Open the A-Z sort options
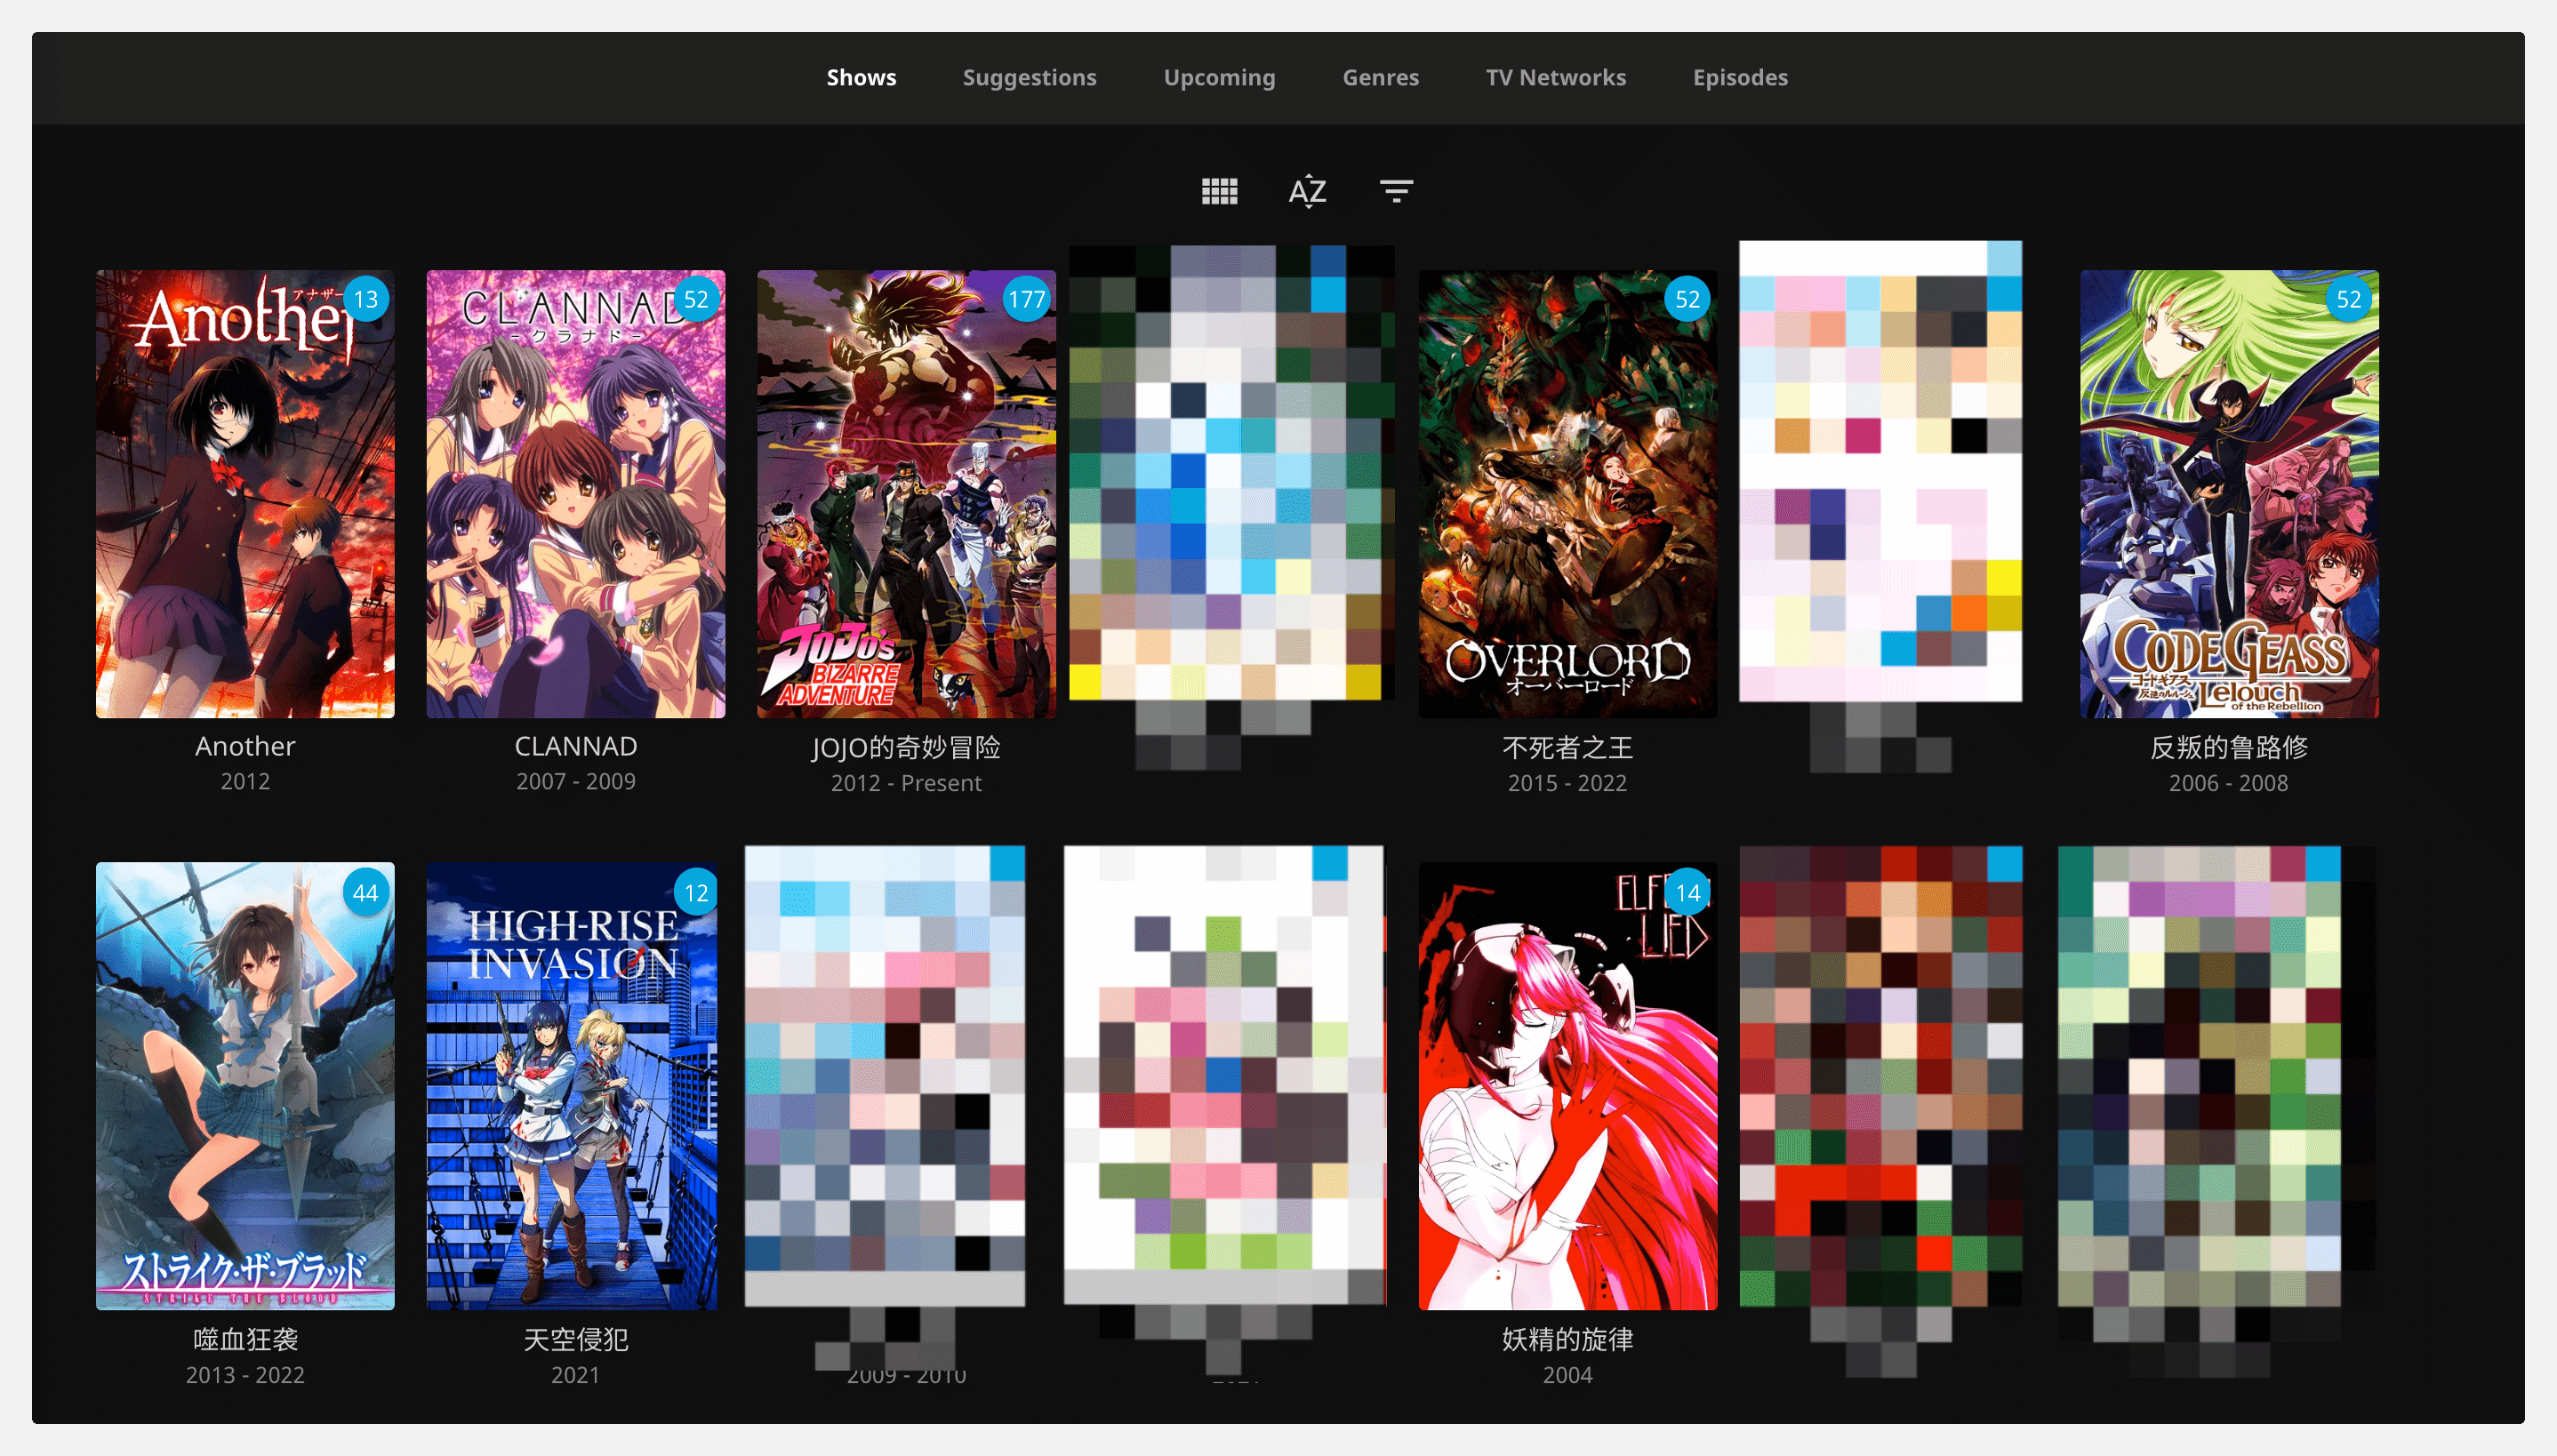2557x1456 pixels. pos(1307,190)
